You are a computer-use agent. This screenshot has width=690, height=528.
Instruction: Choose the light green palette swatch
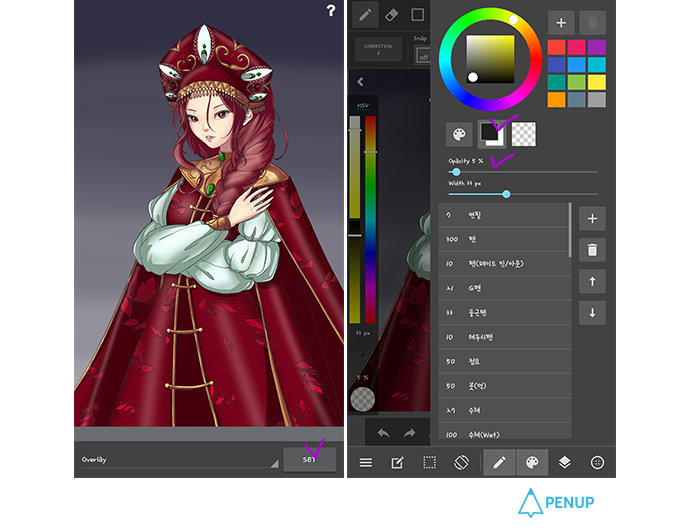click(x=576, y=82)
